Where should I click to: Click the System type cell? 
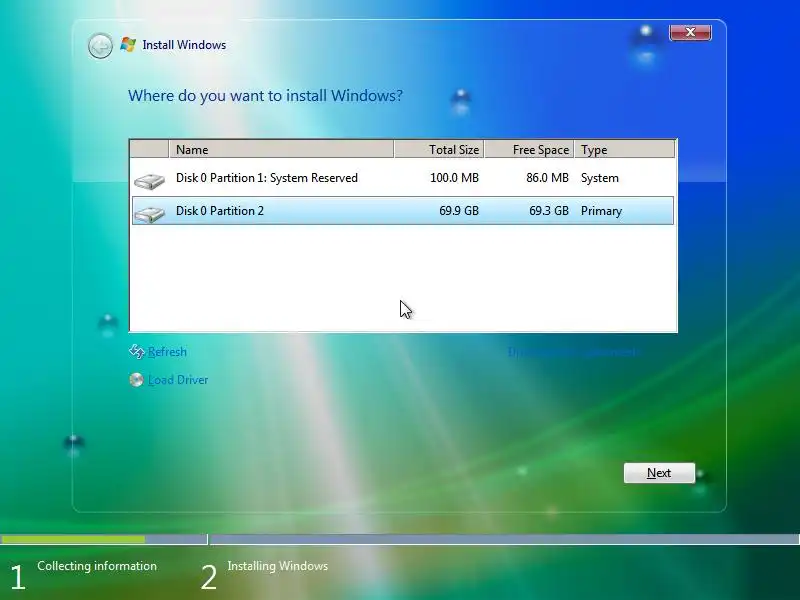point(599,178)
